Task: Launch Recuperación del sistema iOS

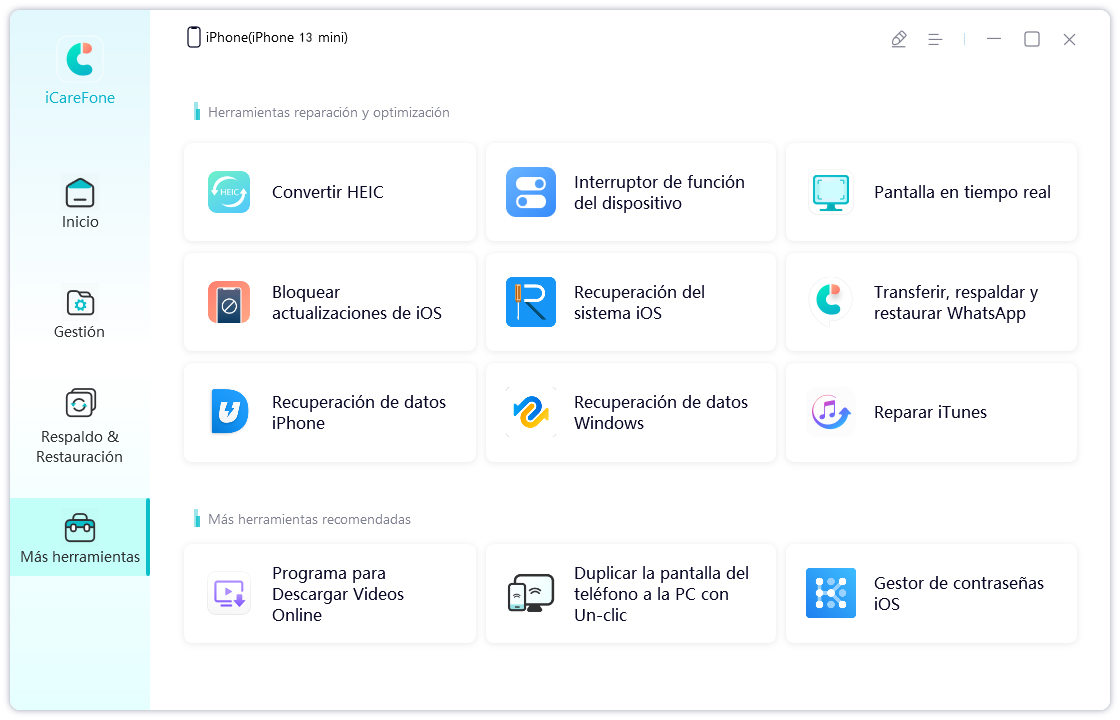Action: (x=631, y=302)
